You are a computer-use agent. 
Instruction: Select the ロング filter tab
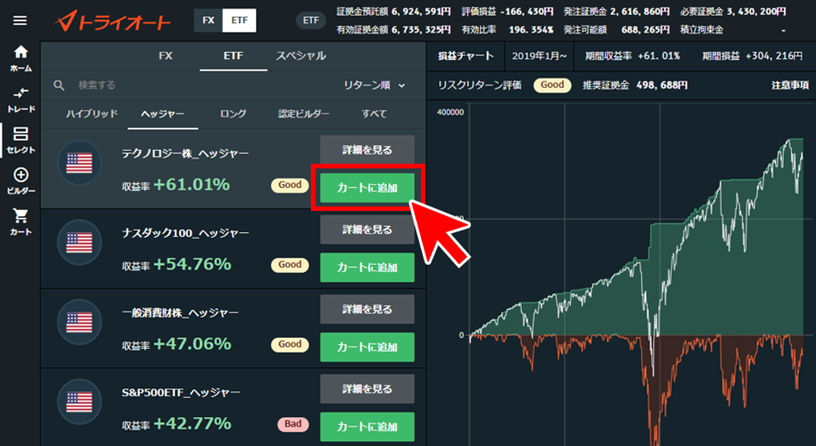click(x=233, y=114)
